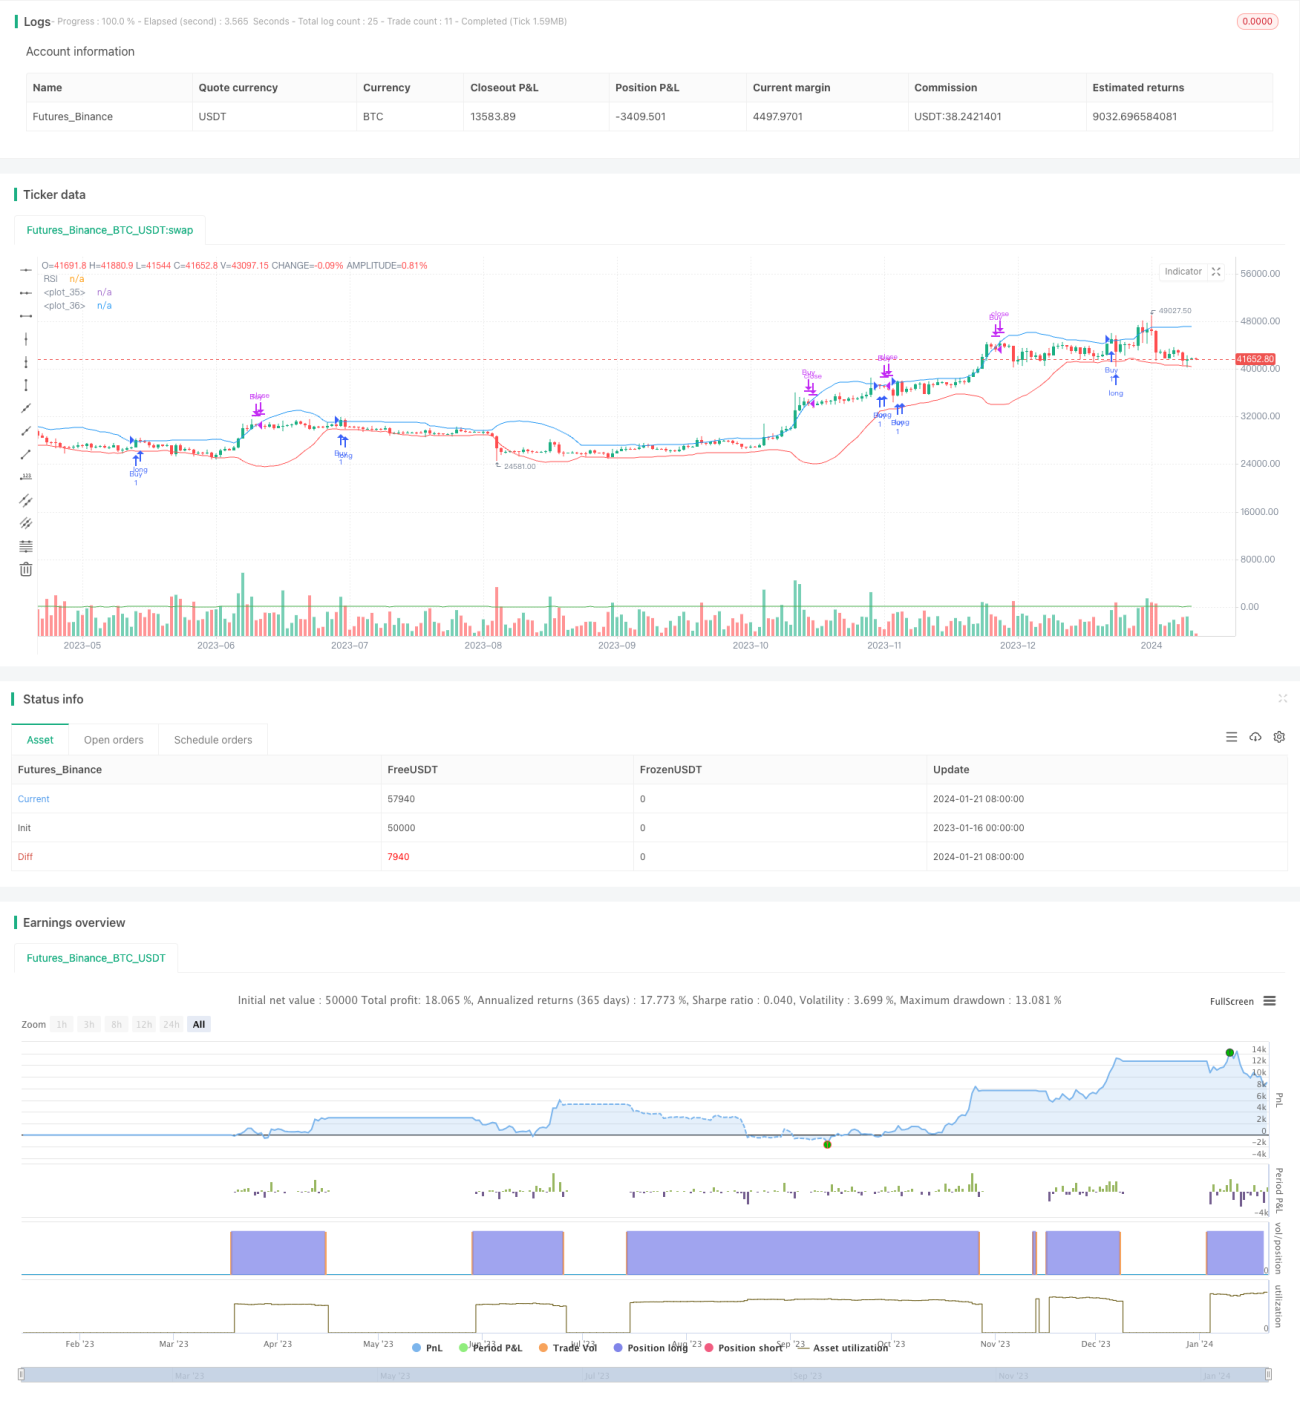This screenshot has width=1300, height=1404.
Task: Toggle Position long series in legend
Action: (x=650, y=1348)
